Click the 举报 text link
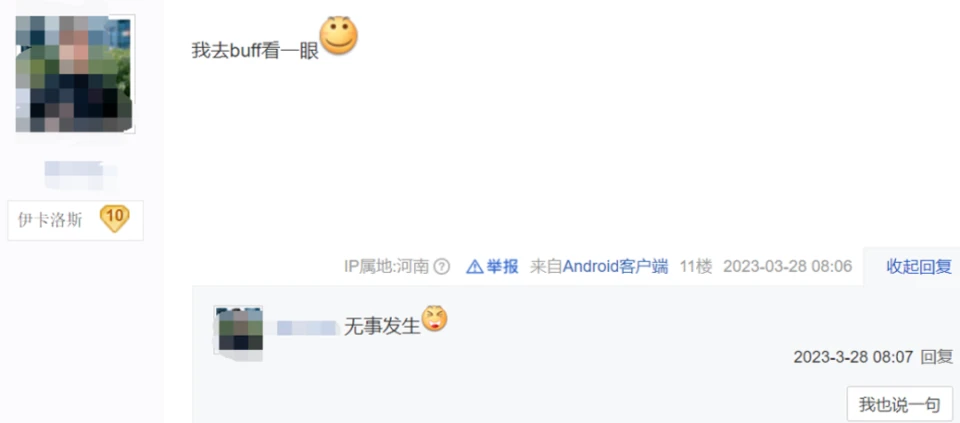 [503, 266]
